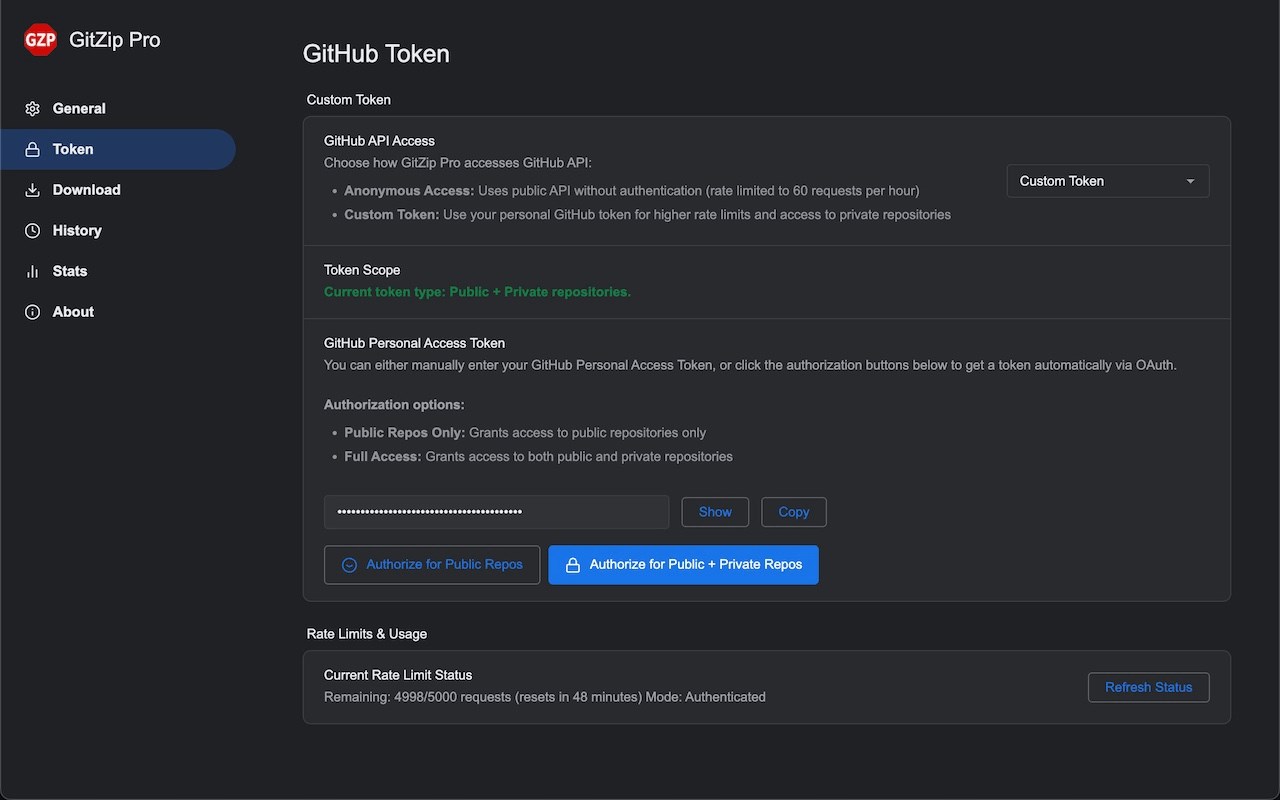Screen dimensions: 1280x800
Task: Click the 'Full Access:' bullet text
Action: [x=383, y=457]
